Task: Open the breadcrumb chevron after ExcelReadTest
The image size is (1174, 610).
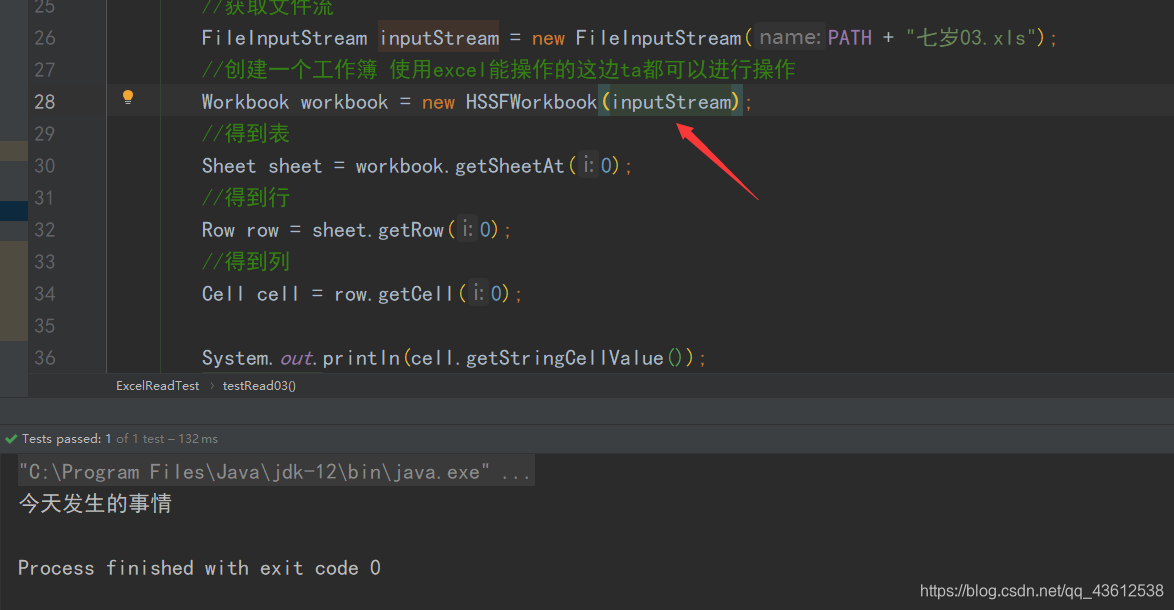Action: (211, 385)
